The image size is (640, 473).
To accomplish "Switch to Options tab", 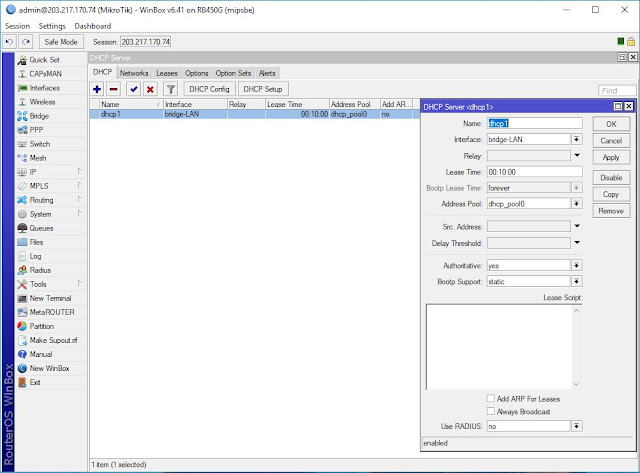I will click(197, 73).
